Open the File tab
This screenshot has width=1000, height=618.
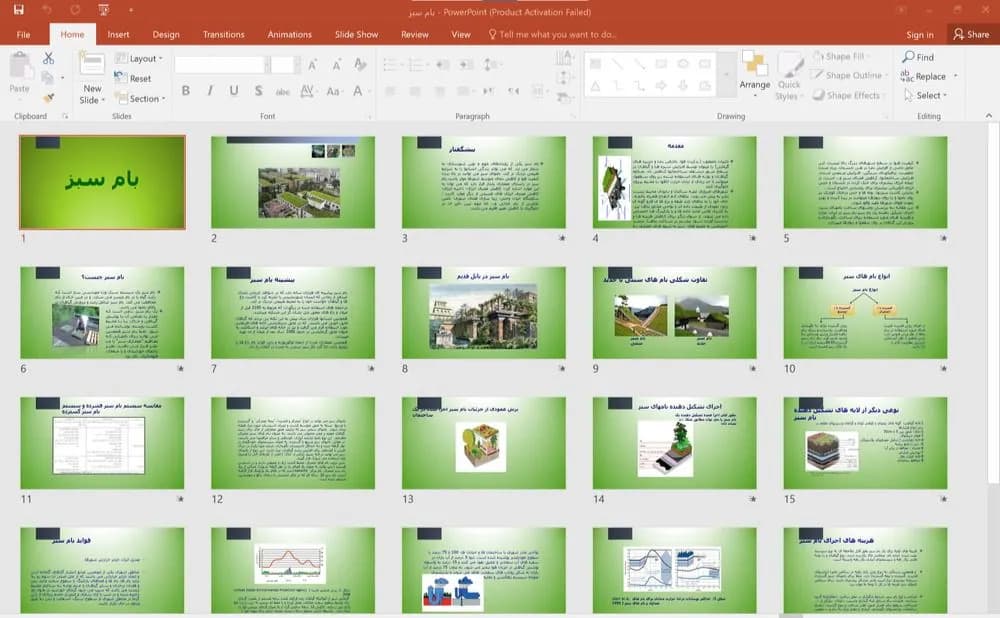click(24, 34)
